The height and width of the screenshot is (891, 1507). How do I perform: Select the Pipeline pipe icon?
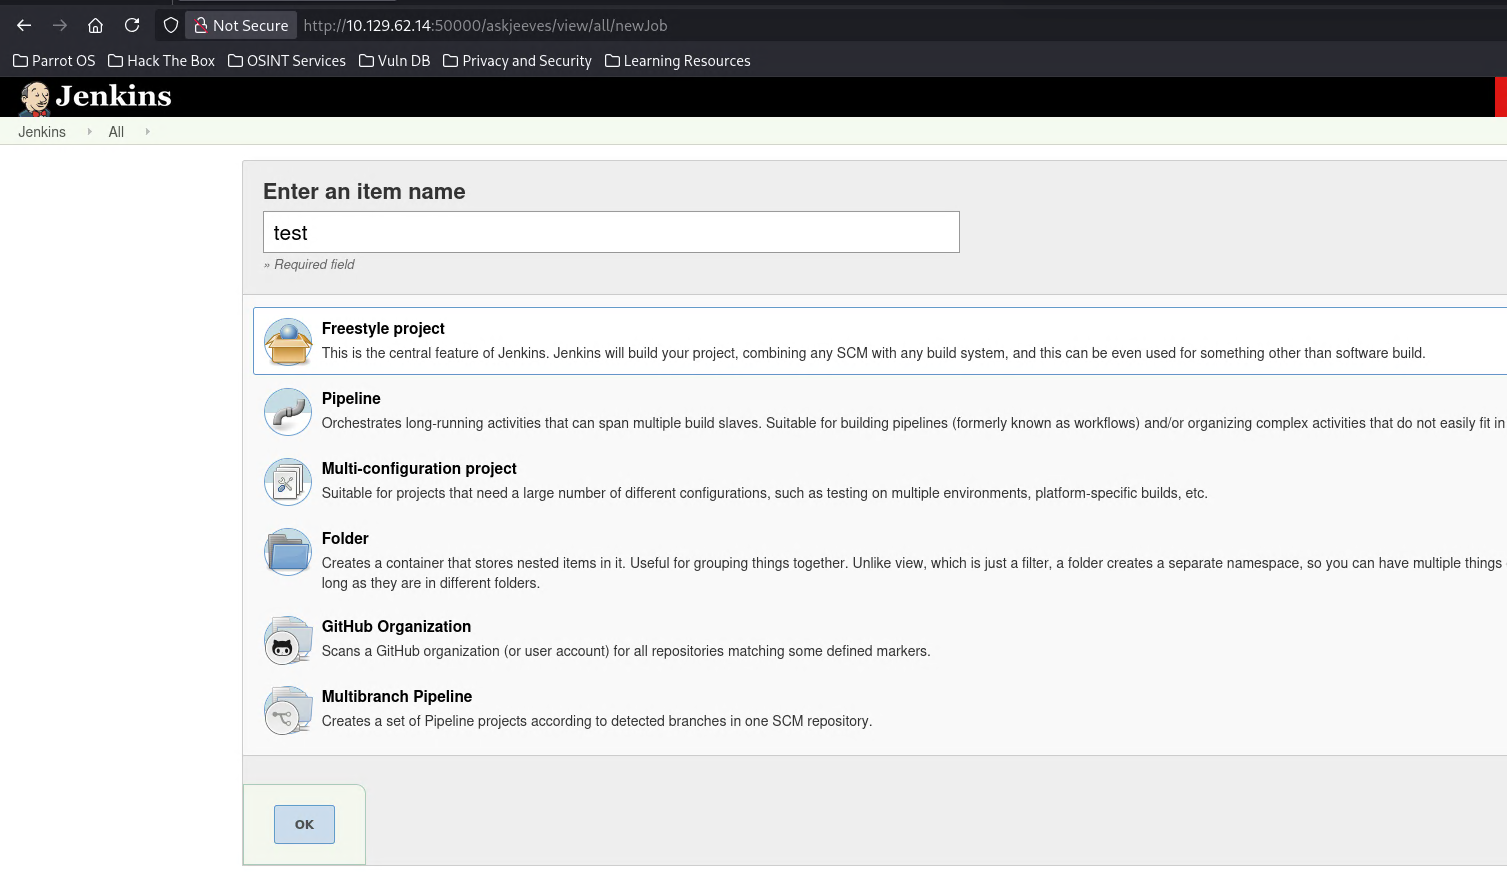(288, 412)
